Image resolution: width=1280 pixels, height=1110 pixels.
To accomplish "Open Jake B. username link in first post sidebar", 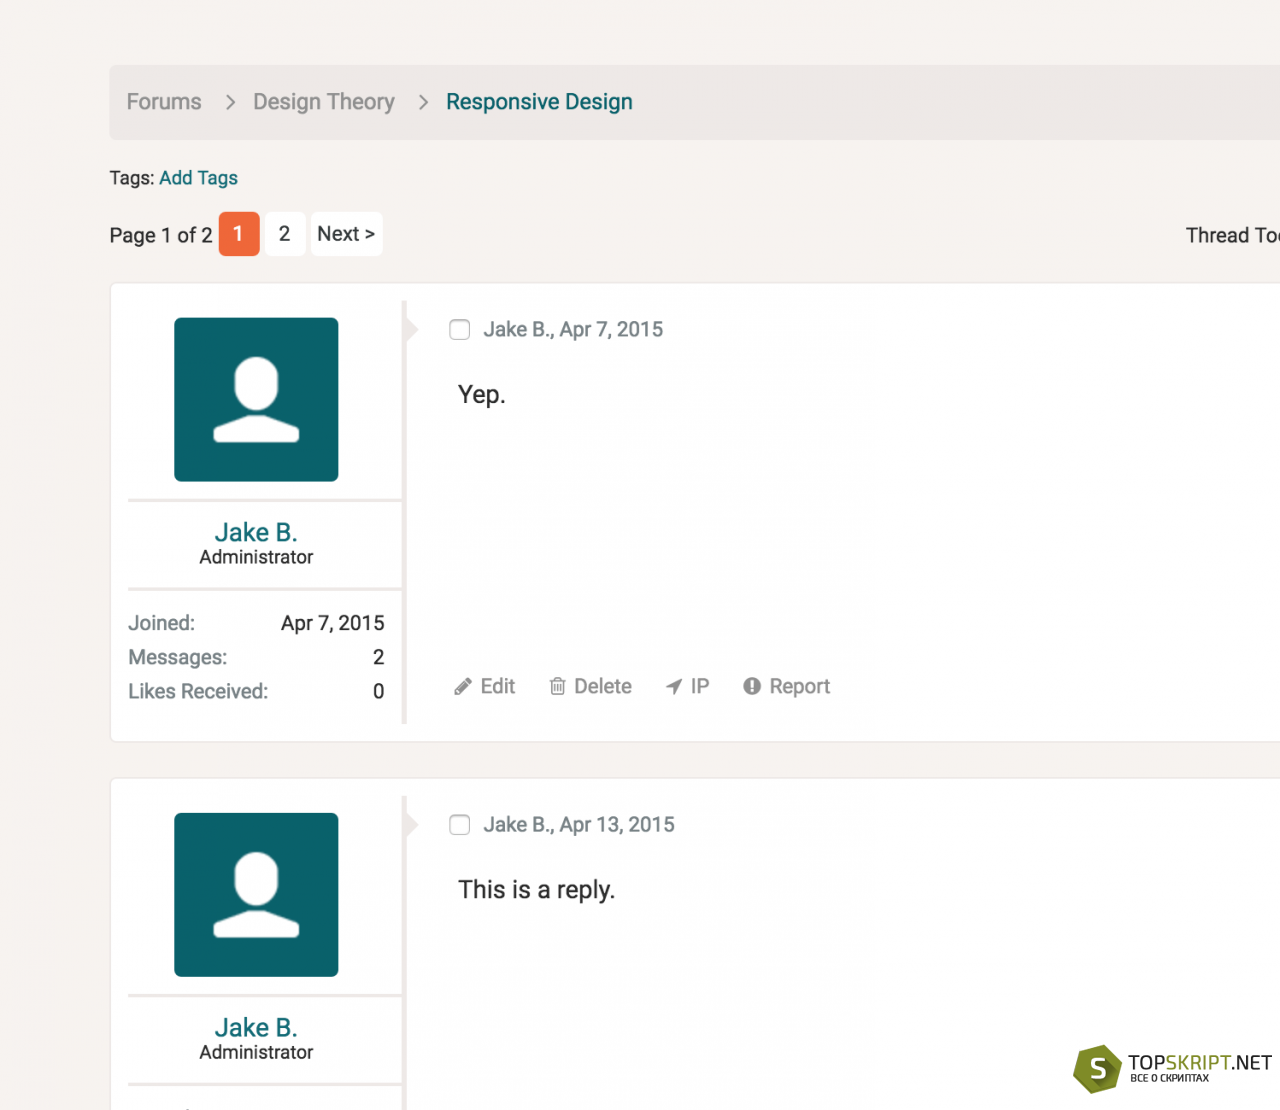I will point(256,532).
